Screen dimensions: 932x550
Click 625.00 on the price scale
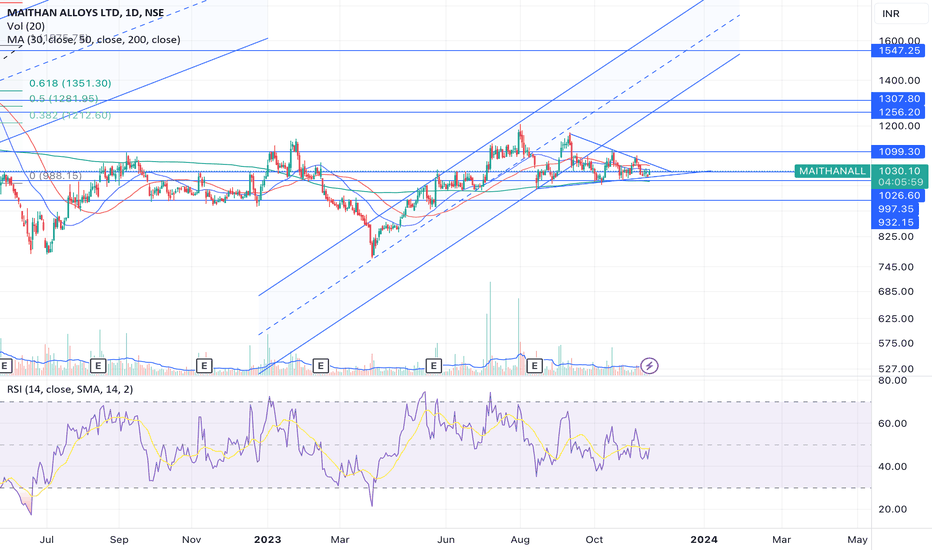[896, 319]
